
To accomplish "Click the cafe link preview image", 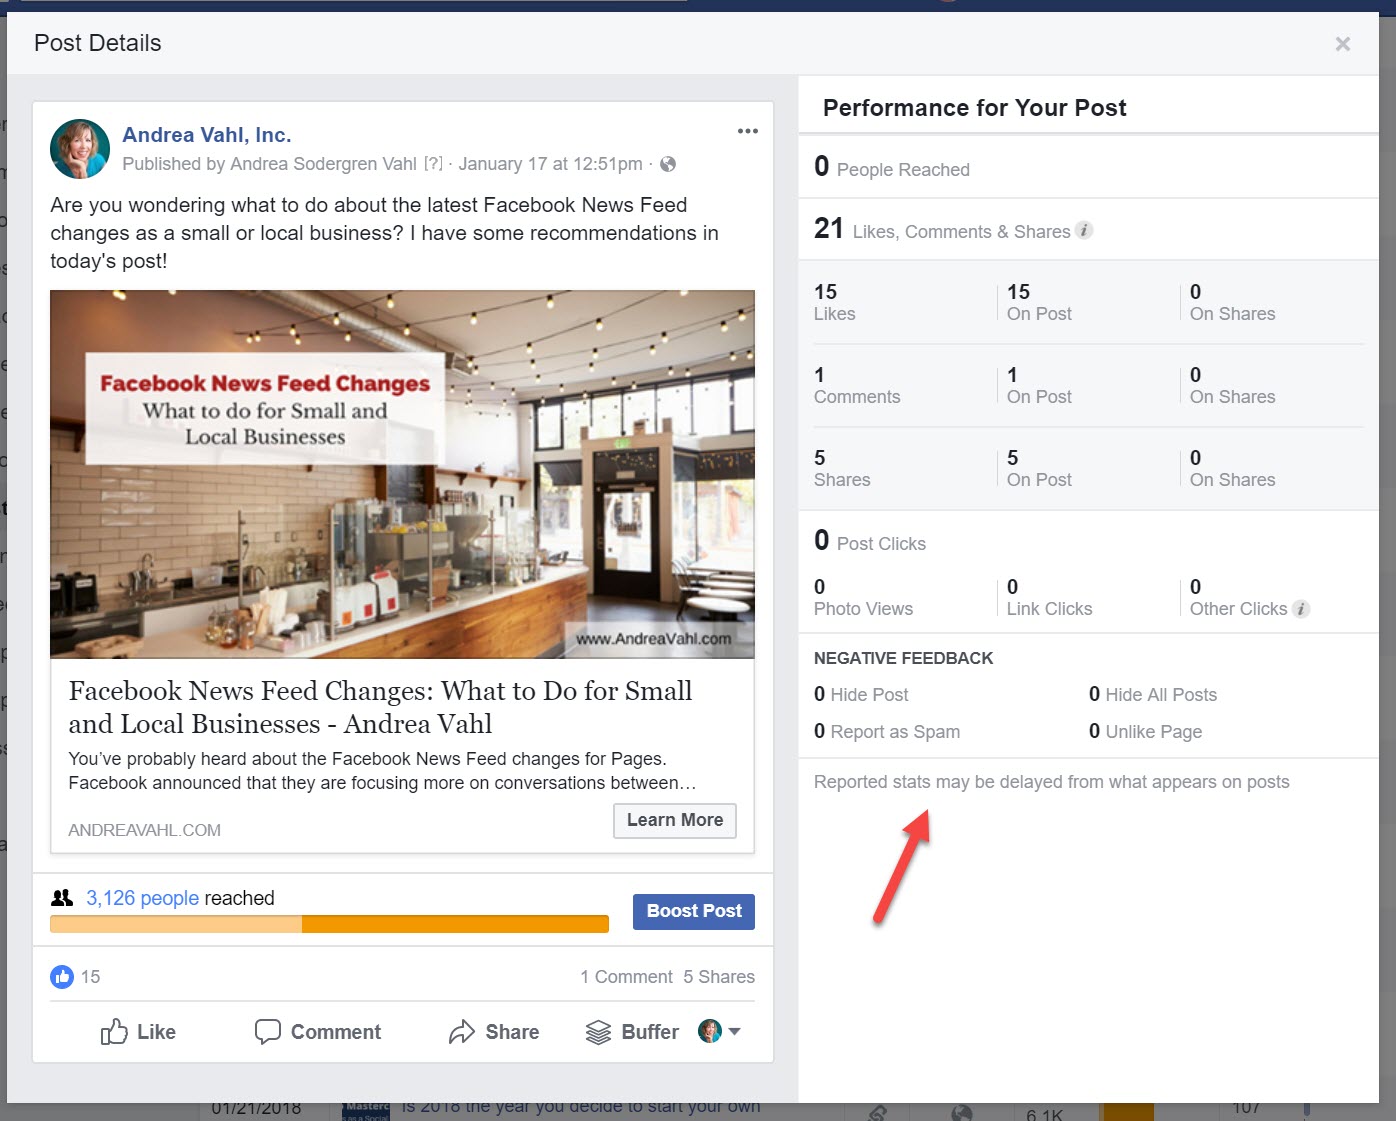I will [402, 474].
